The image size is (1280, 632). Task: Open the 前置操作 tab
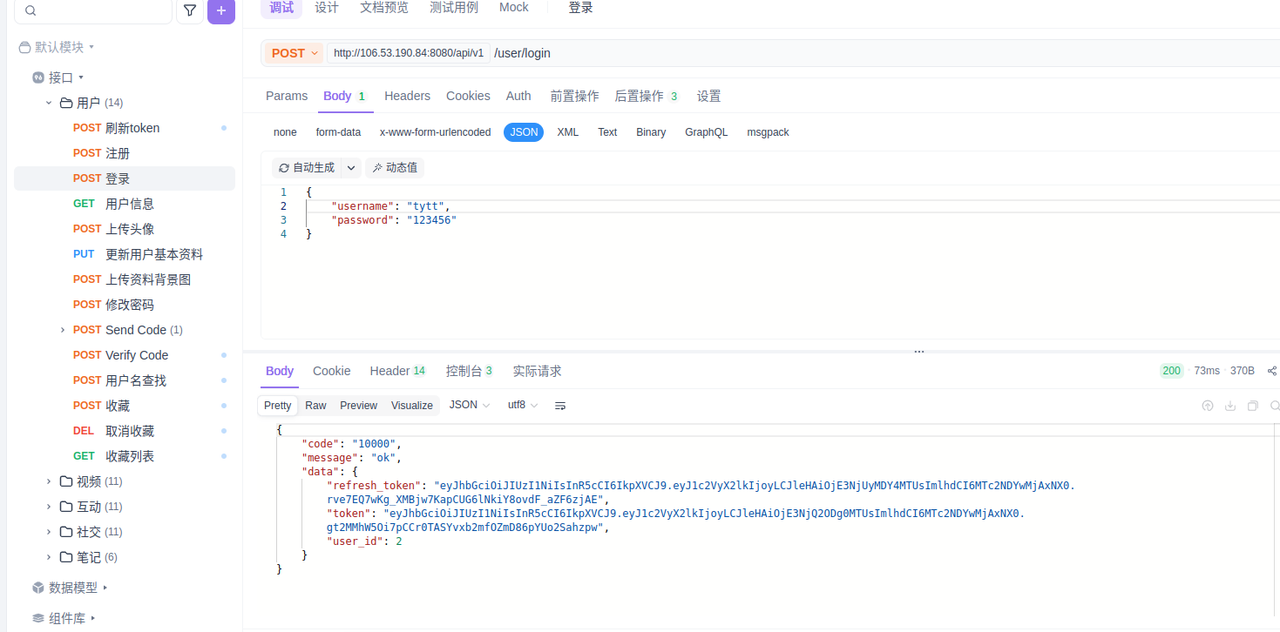point(574,96)
